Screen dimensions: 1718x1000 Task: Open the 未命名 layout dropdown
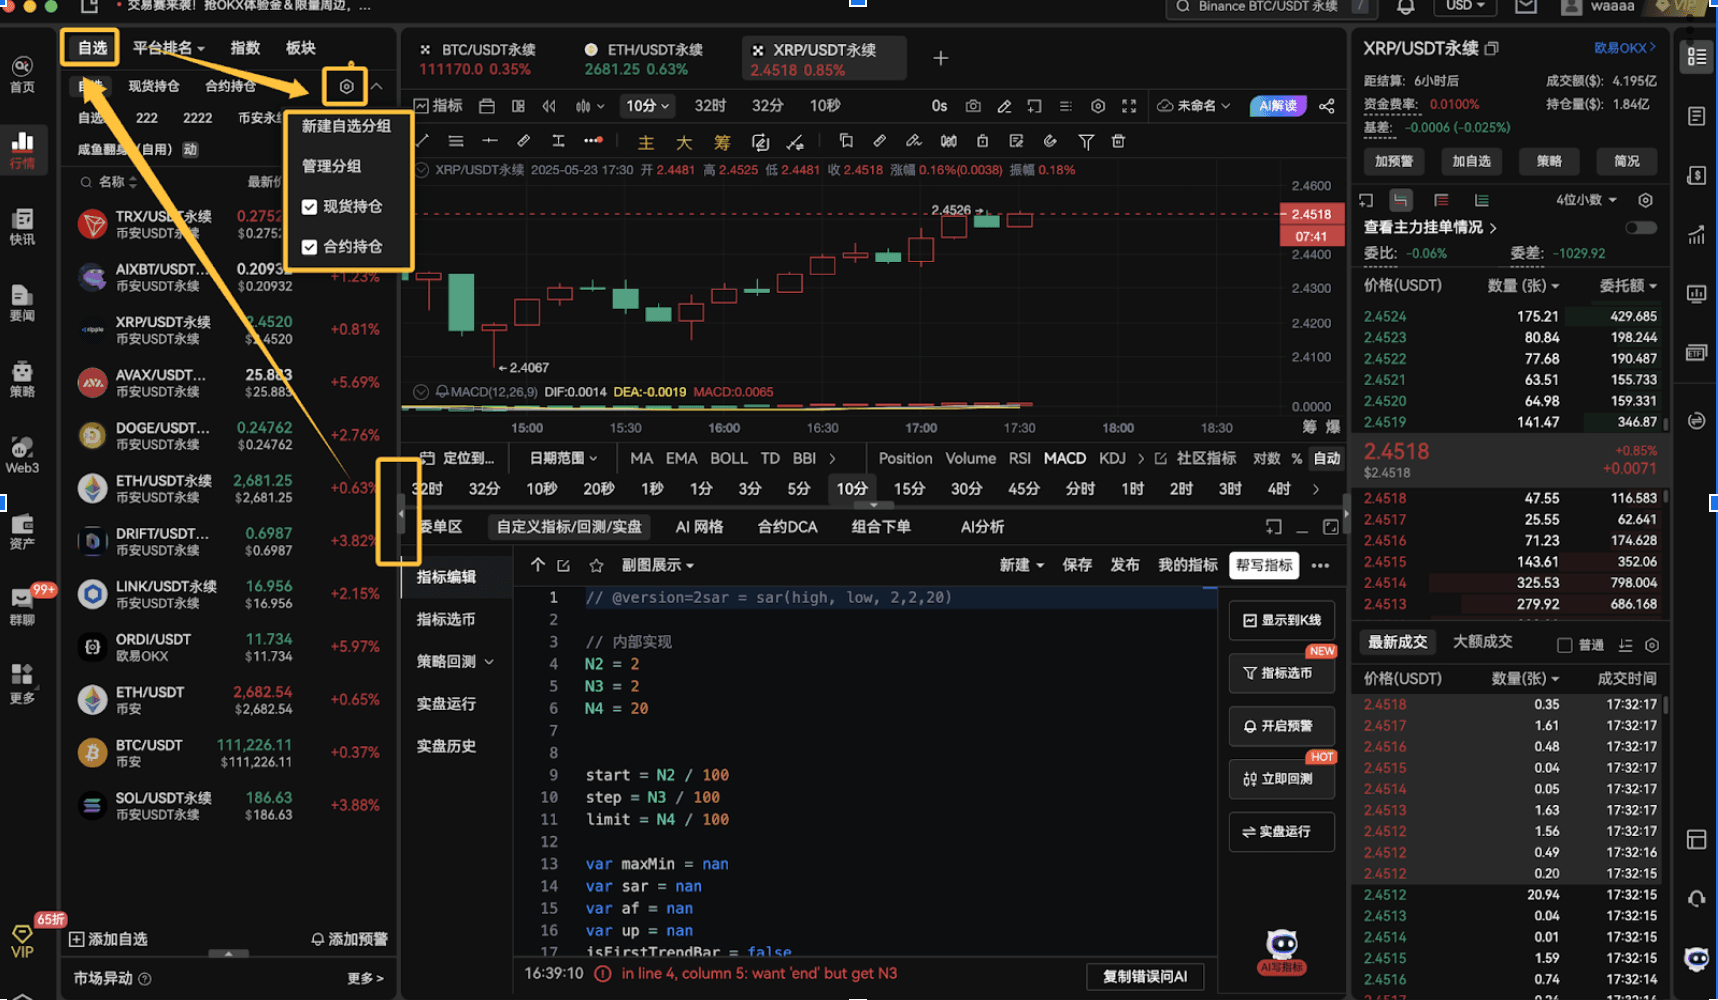coord(1193,106)
